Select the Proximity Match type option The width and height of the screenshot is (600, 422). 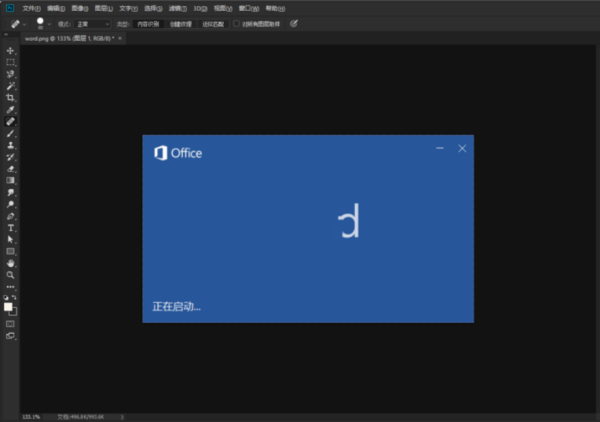point(213,24)
